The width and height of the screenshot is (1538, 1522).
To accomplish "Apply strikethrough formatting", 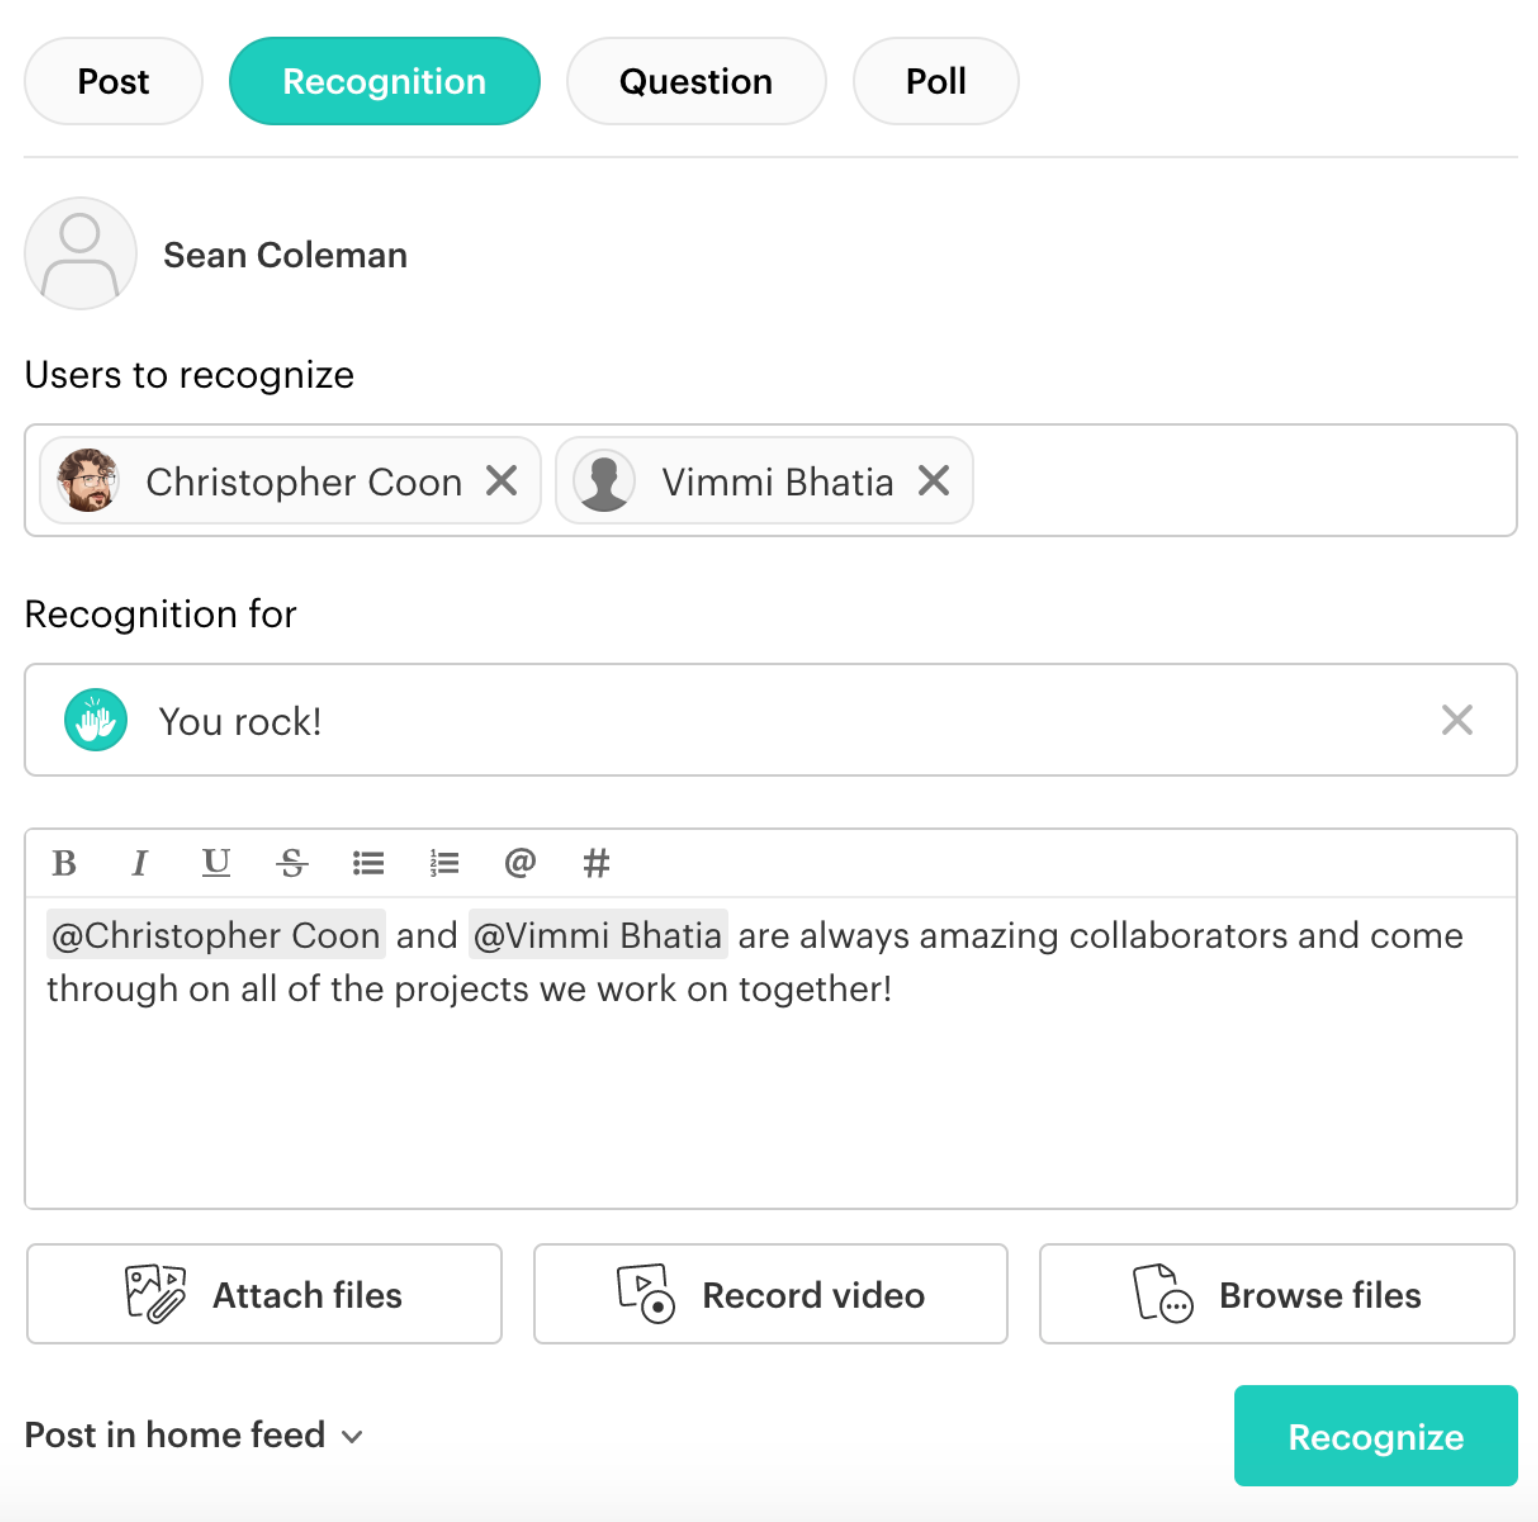I will (292, 863).
